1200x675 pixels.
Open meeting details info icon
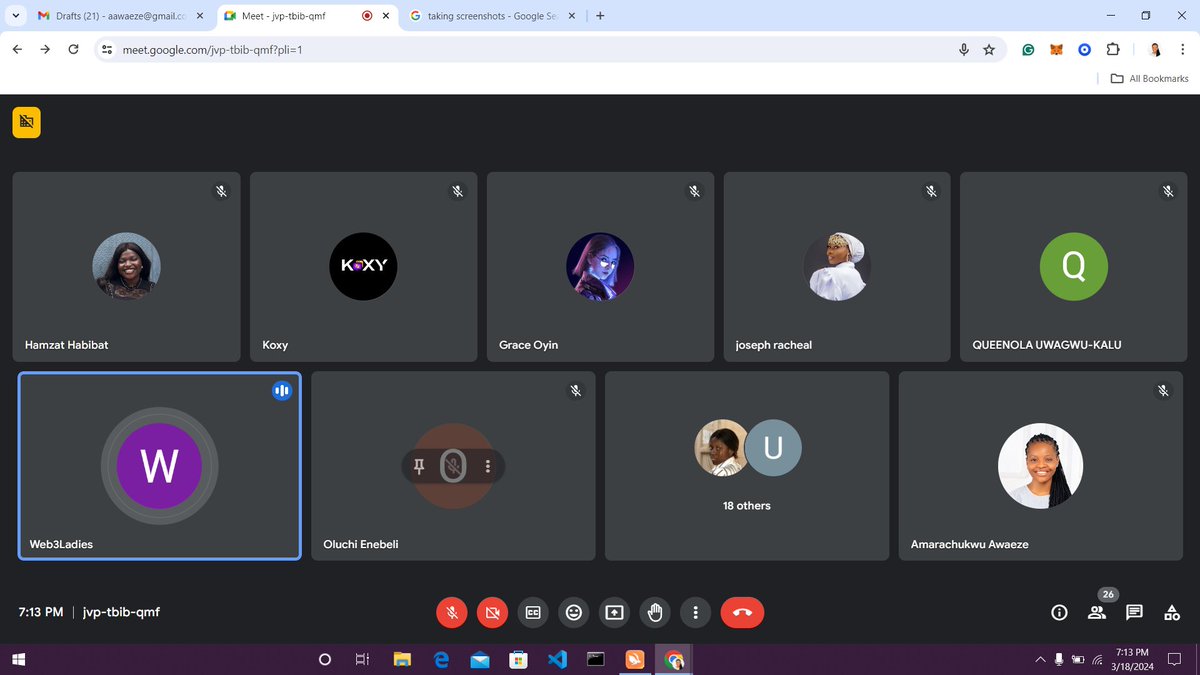point(1059,612)
